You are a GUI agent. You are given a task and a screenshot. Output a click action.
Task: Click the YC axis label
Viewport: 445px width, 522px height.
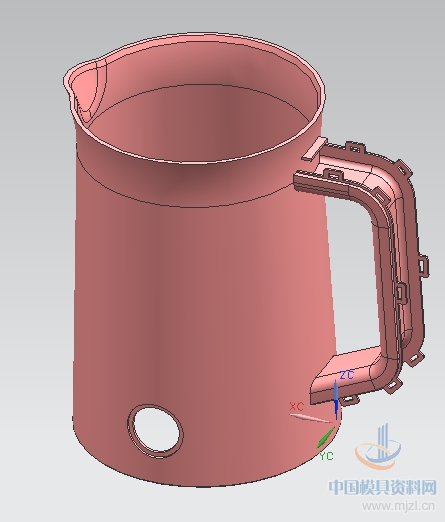(x=327, y=456)
